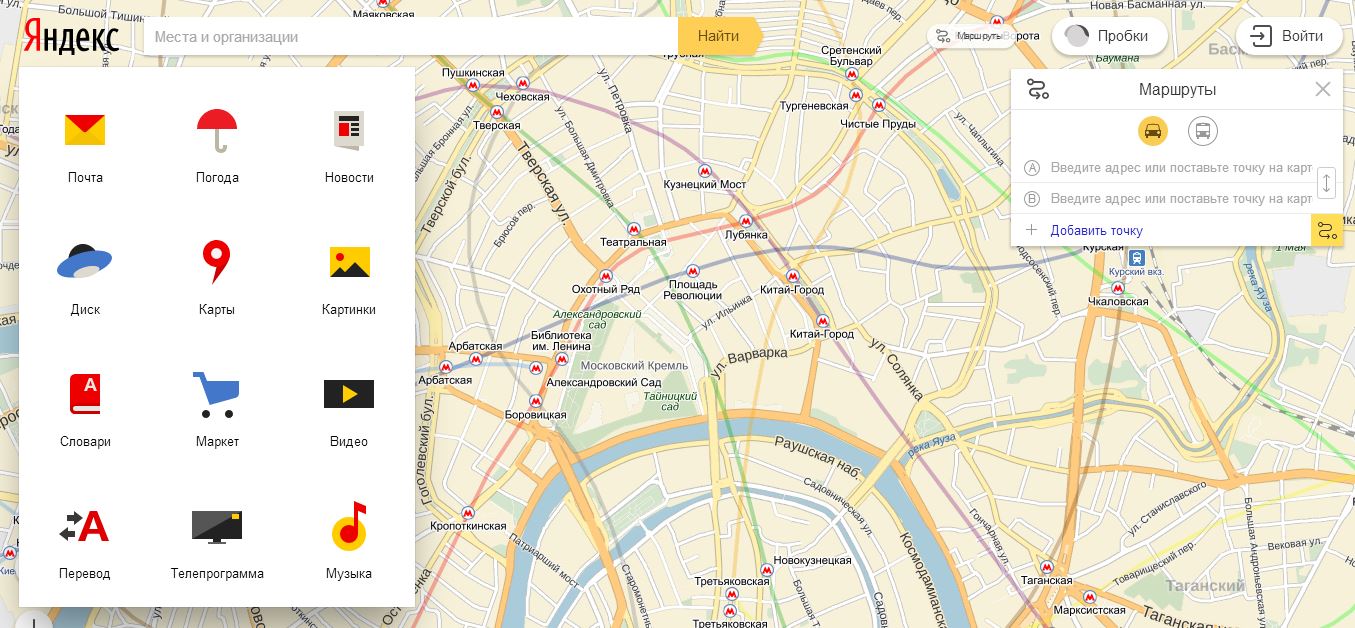Click the Яндекс logo
This screenshot has width=1355, height=628.
click(x=71, y=37)
